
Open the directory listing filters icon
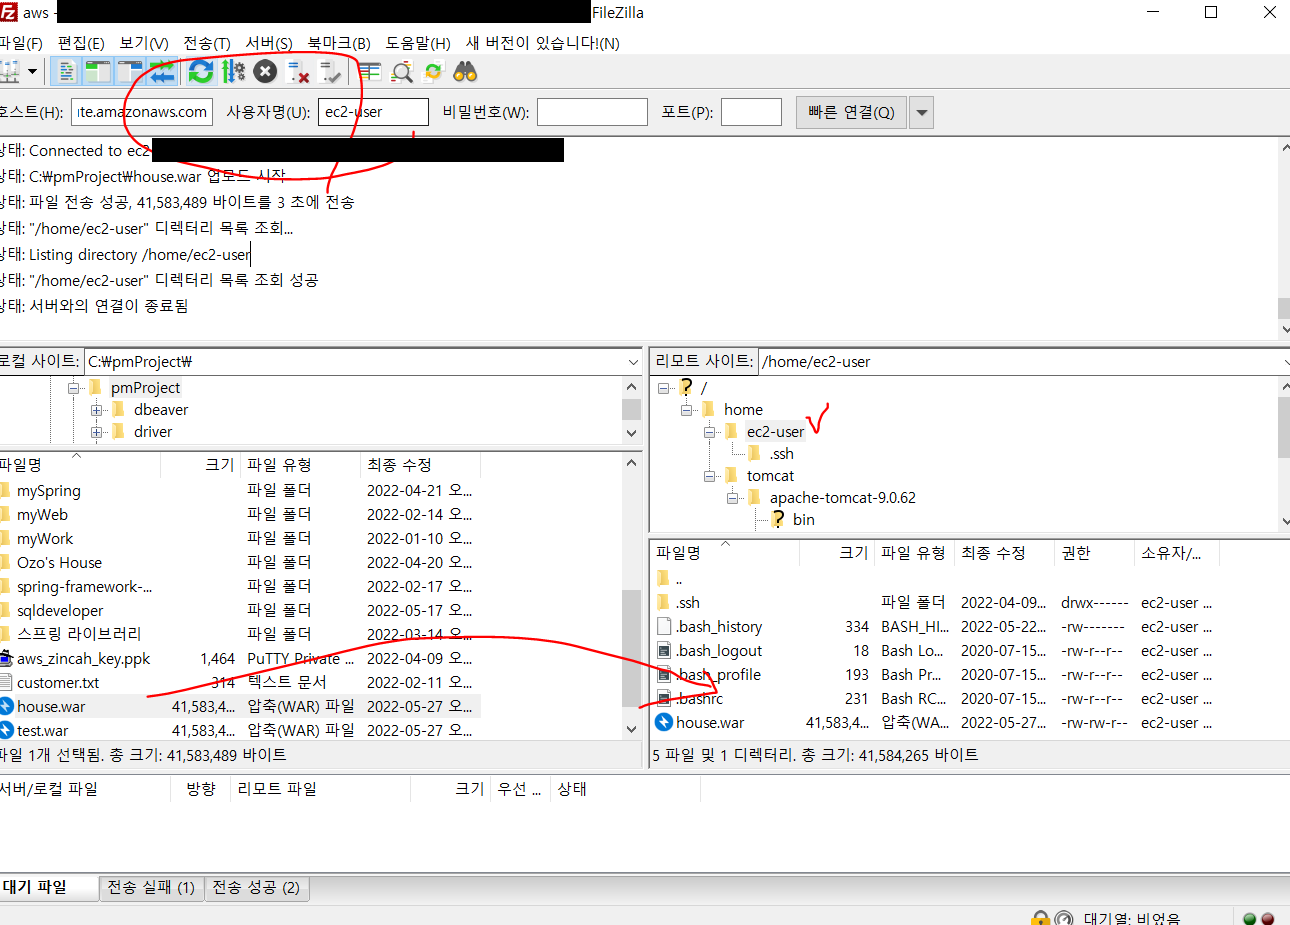click(370, 72)
